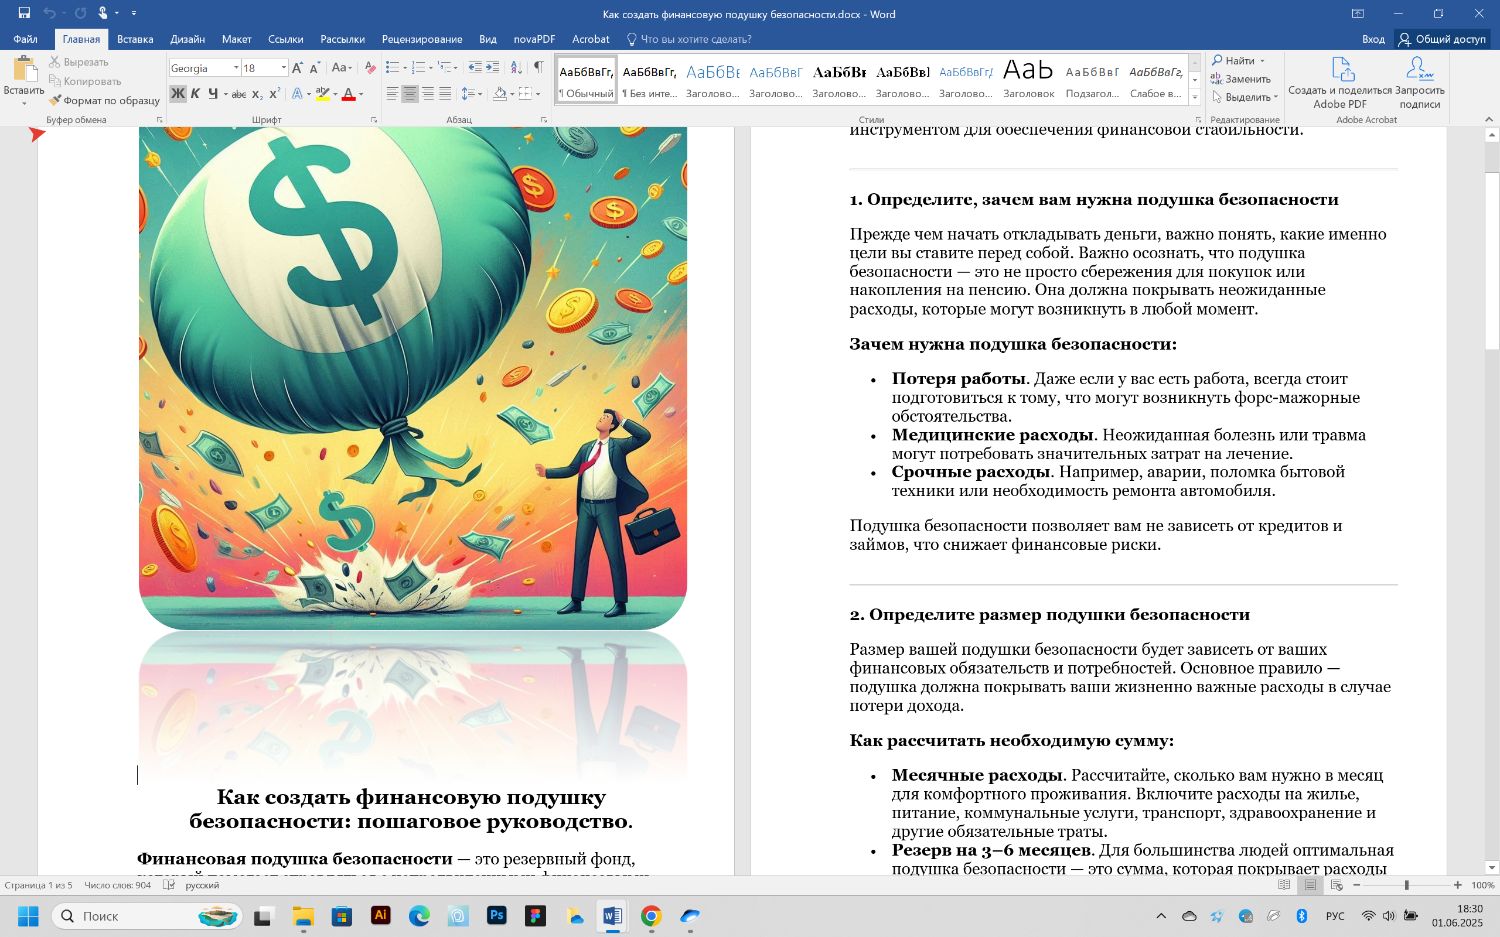Apply strikethrough abc formatting
The width and height of the screenshot is (1500, 937).
tap(238, 94)
